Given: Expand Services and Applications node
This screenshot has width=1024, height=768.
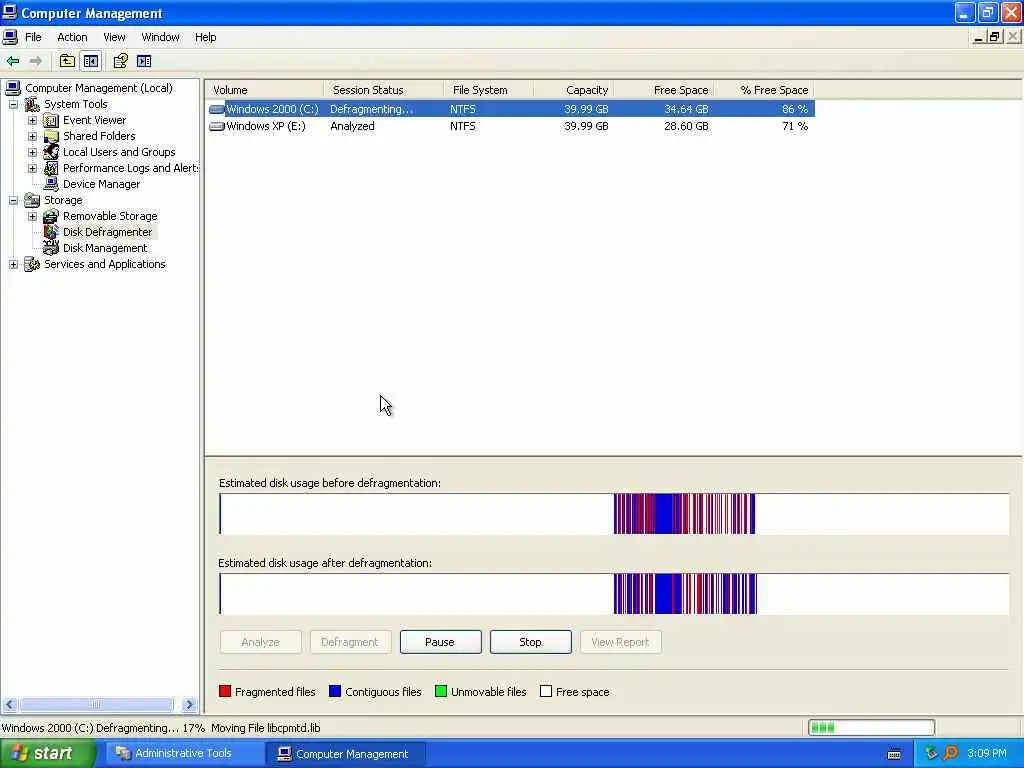Looking at the screenshot, I should [13, 264].
